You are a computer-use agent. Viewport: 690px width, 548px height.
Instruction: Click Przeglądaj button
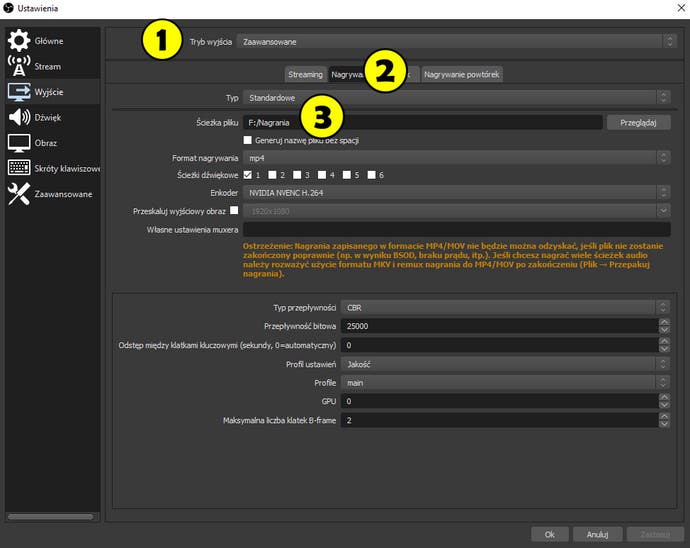point(638,122)
